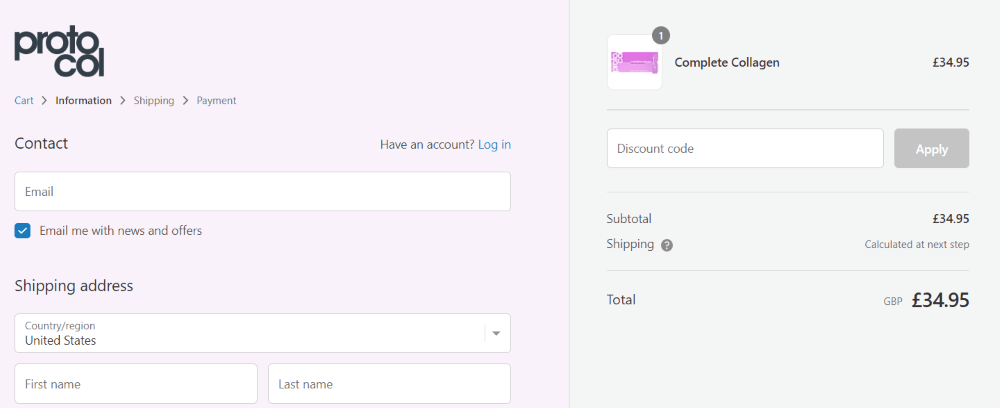
Task: Select the Shipping breadcrumb step
Action: (154, 101)
